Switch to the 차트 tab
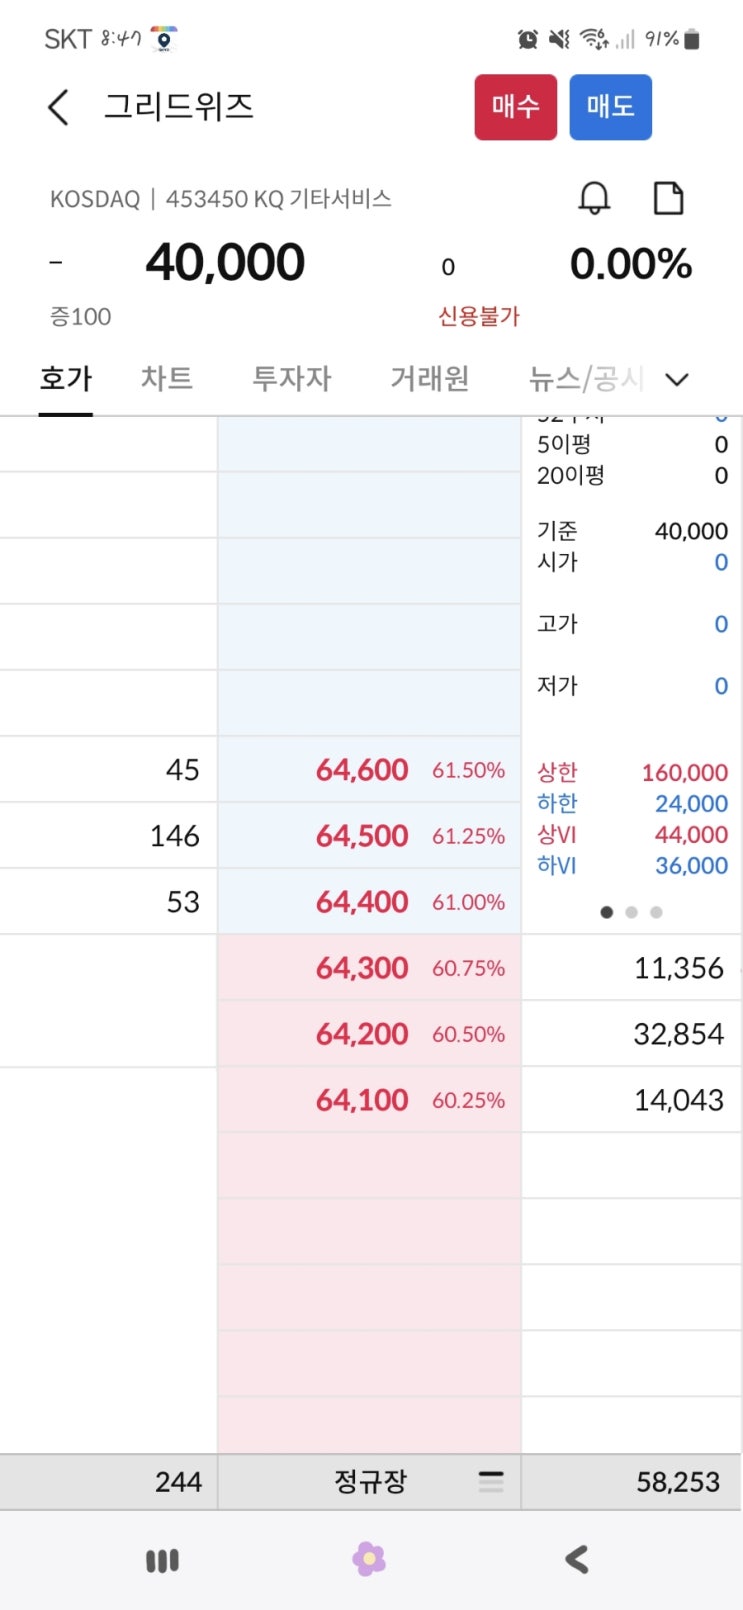The image size is (743, 1610). pyautogui.click(x=166, y=379)
